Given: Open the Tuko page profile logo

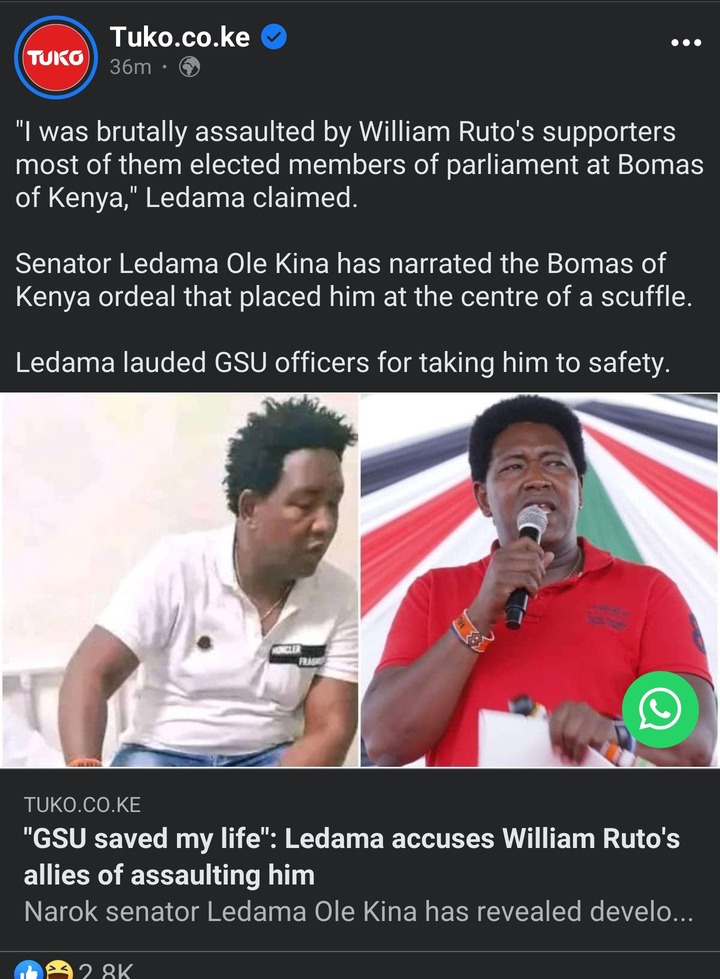Looking at the screenshot, I should pyautogui.click(x=56, y=57).
